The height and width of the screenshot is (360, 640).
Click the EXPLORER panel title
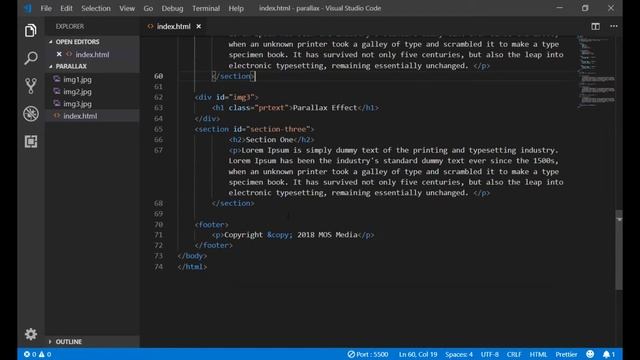coord(70,27)
